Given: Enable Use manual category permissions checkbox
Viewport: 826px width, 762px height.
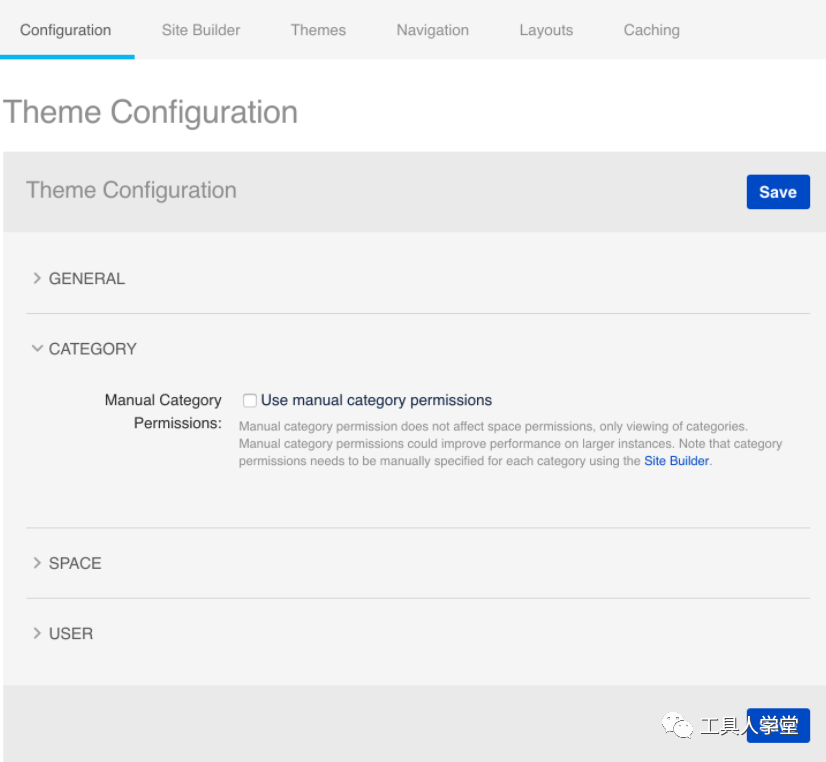Looking at the screenshot, I should click(250, 400).
